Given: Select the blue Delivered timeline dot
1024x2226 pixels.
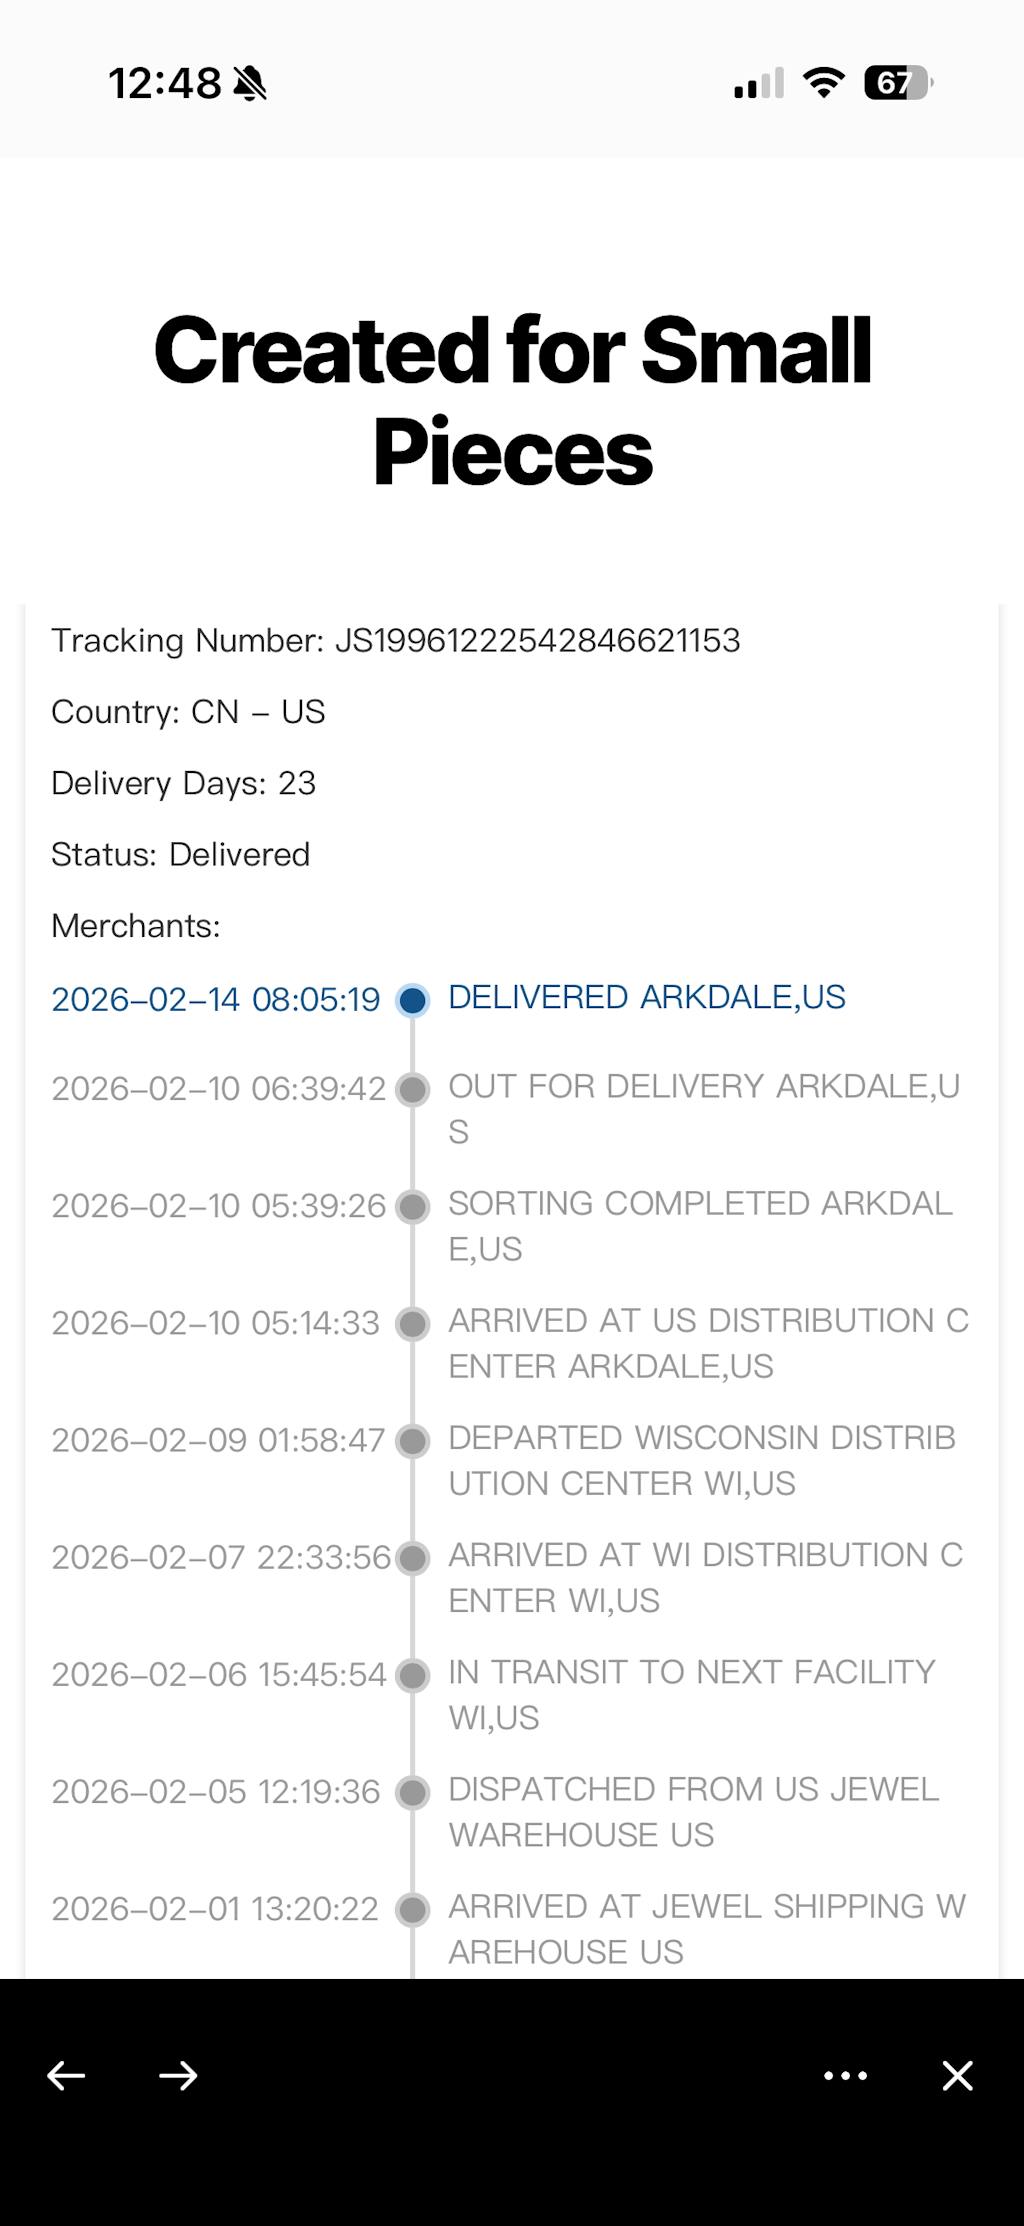Looking at the screenshot, I should (x=413, y=1000).
